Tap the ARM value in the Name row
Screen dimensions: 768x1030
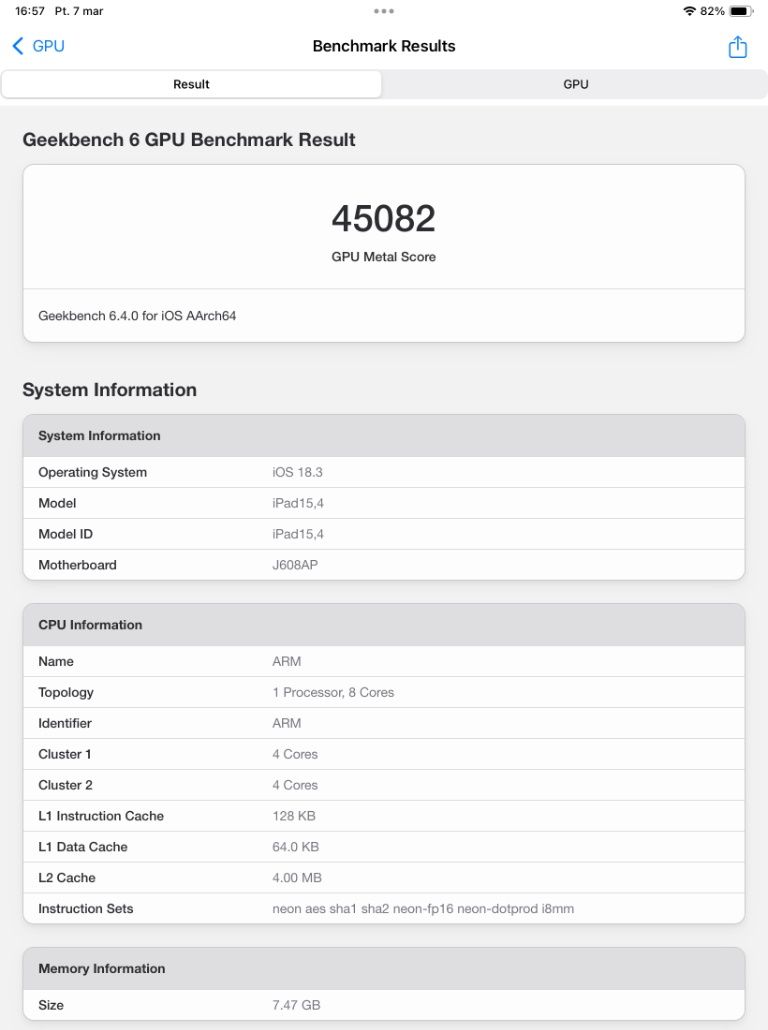tap(286, 661)
